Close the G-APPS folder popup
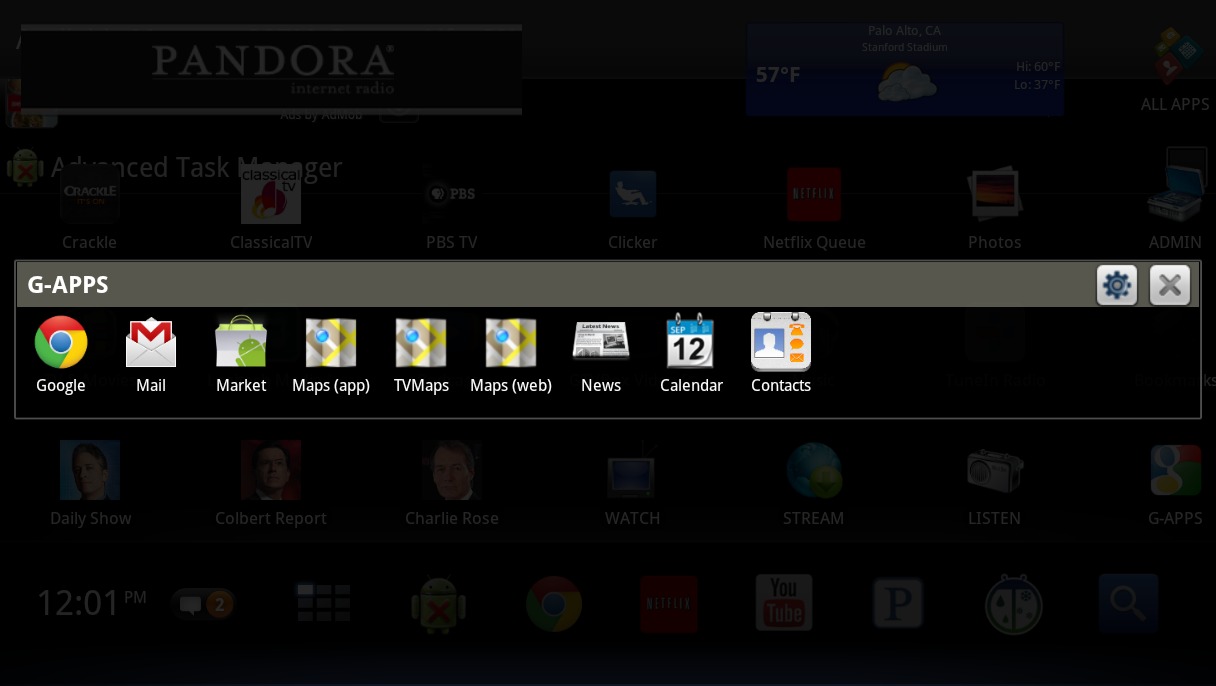 [1170, 285]
